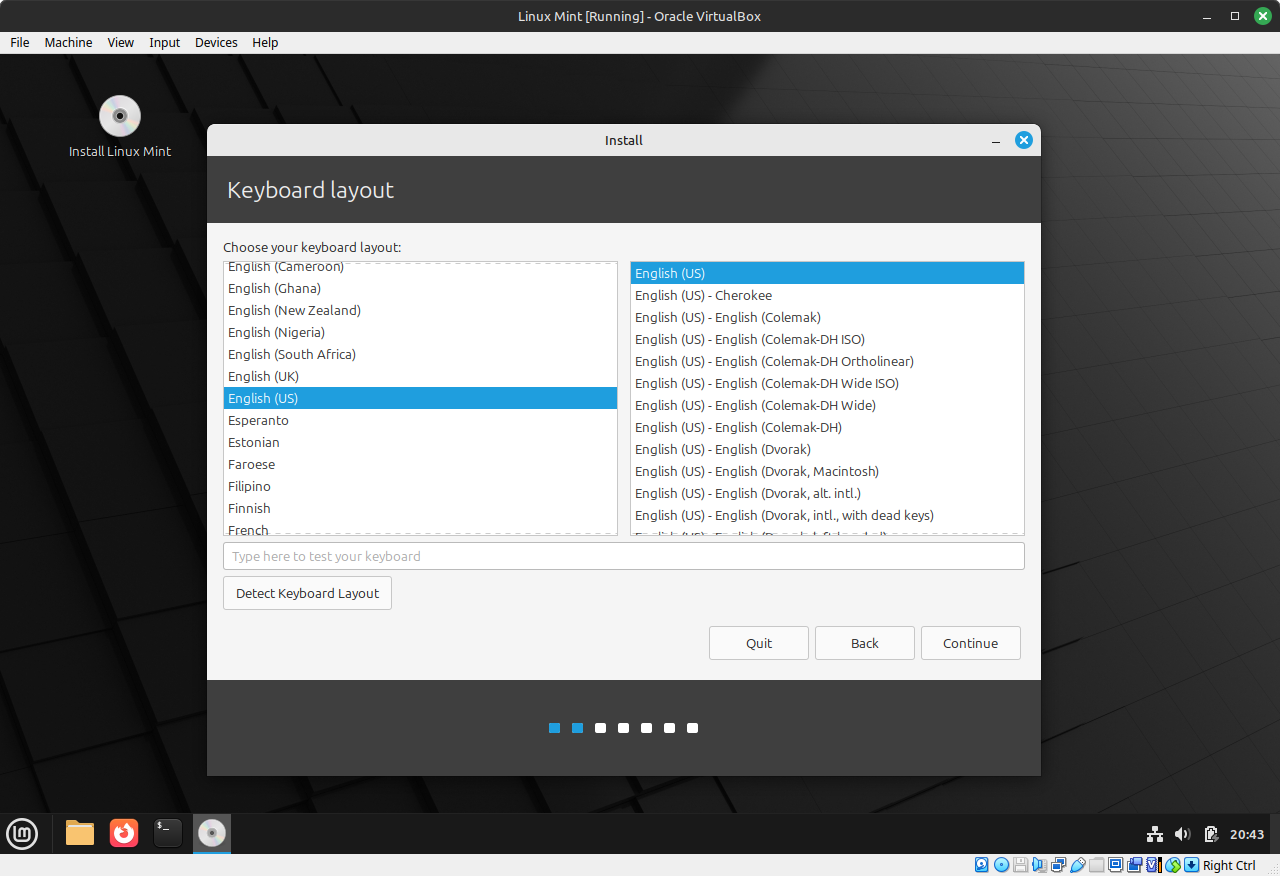The width and height of the screenshot is (1280, 876).
Task: Open the sound volume tray icon
Action: point(1182,834)
